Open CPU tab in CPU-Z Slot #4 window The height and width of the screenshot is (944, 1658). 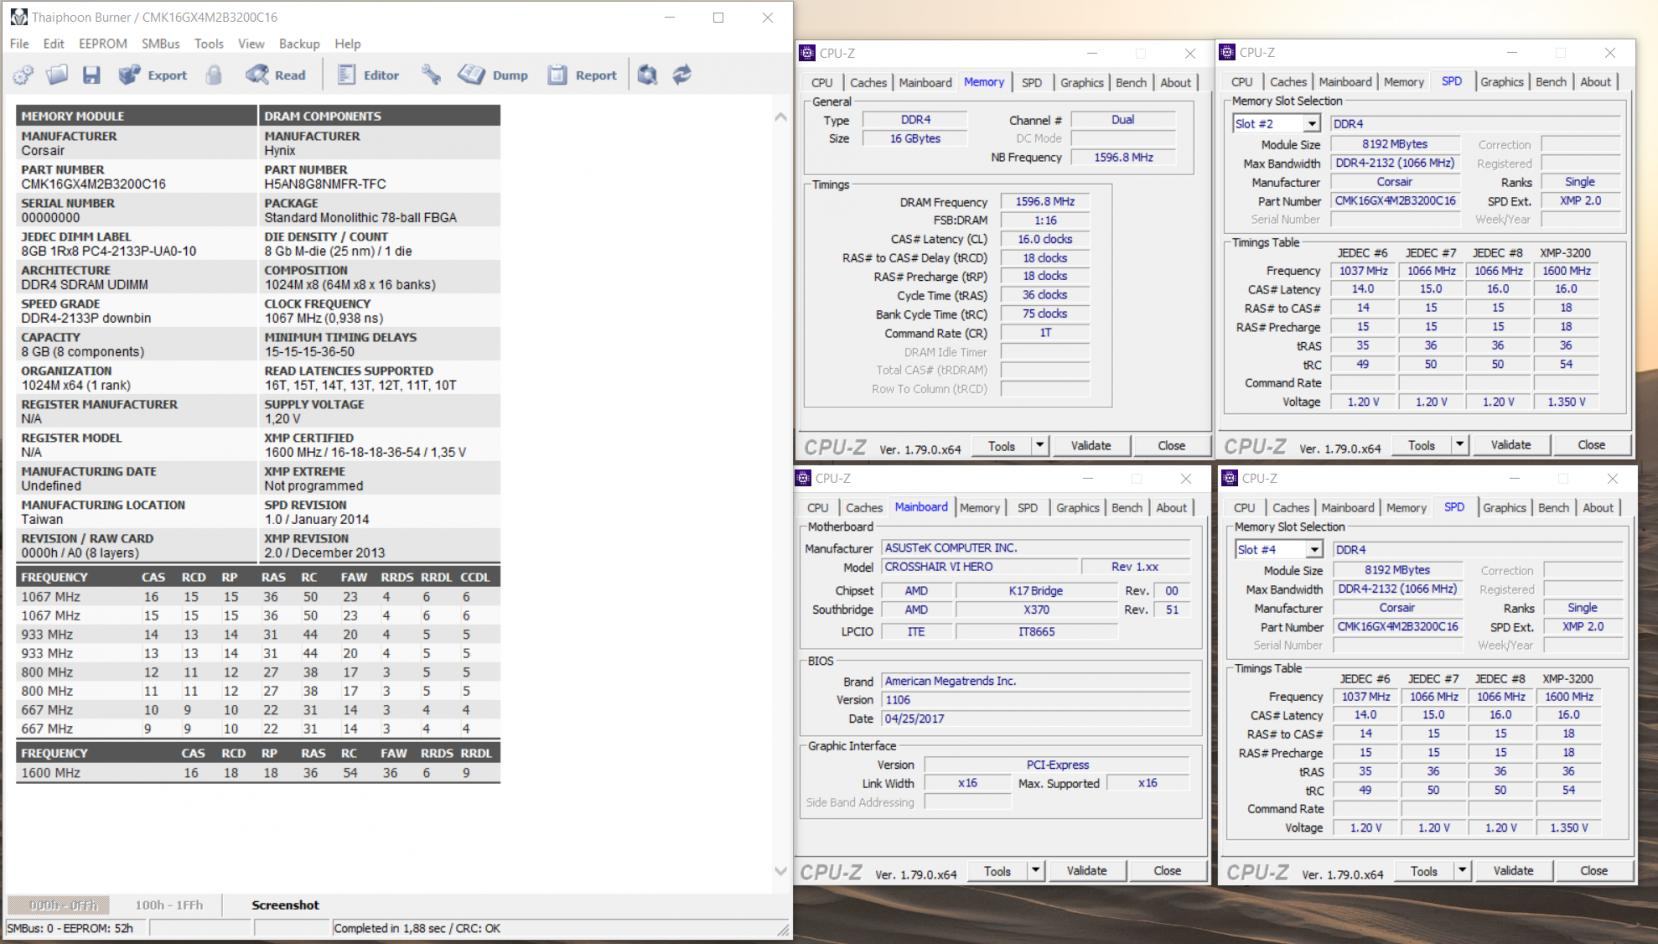pyautogui.click(x=1244, y=508)
